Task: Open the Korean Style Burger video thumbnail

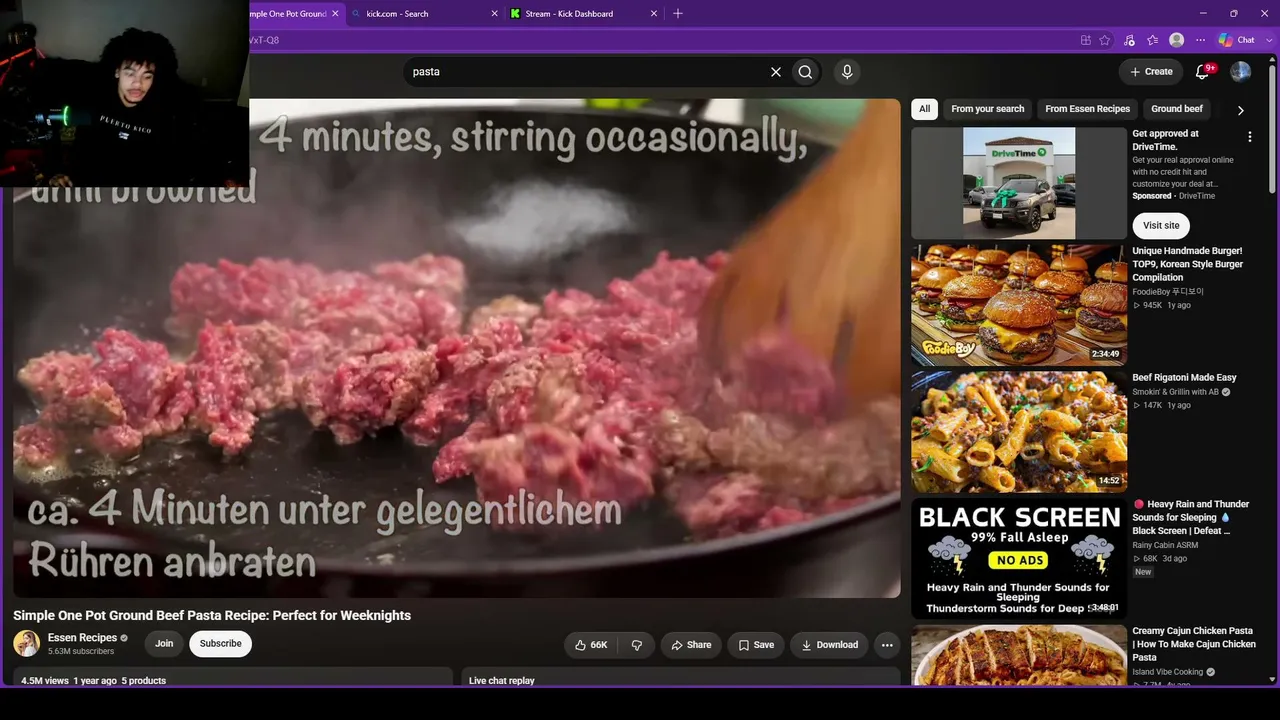Action: point(1019,305)
